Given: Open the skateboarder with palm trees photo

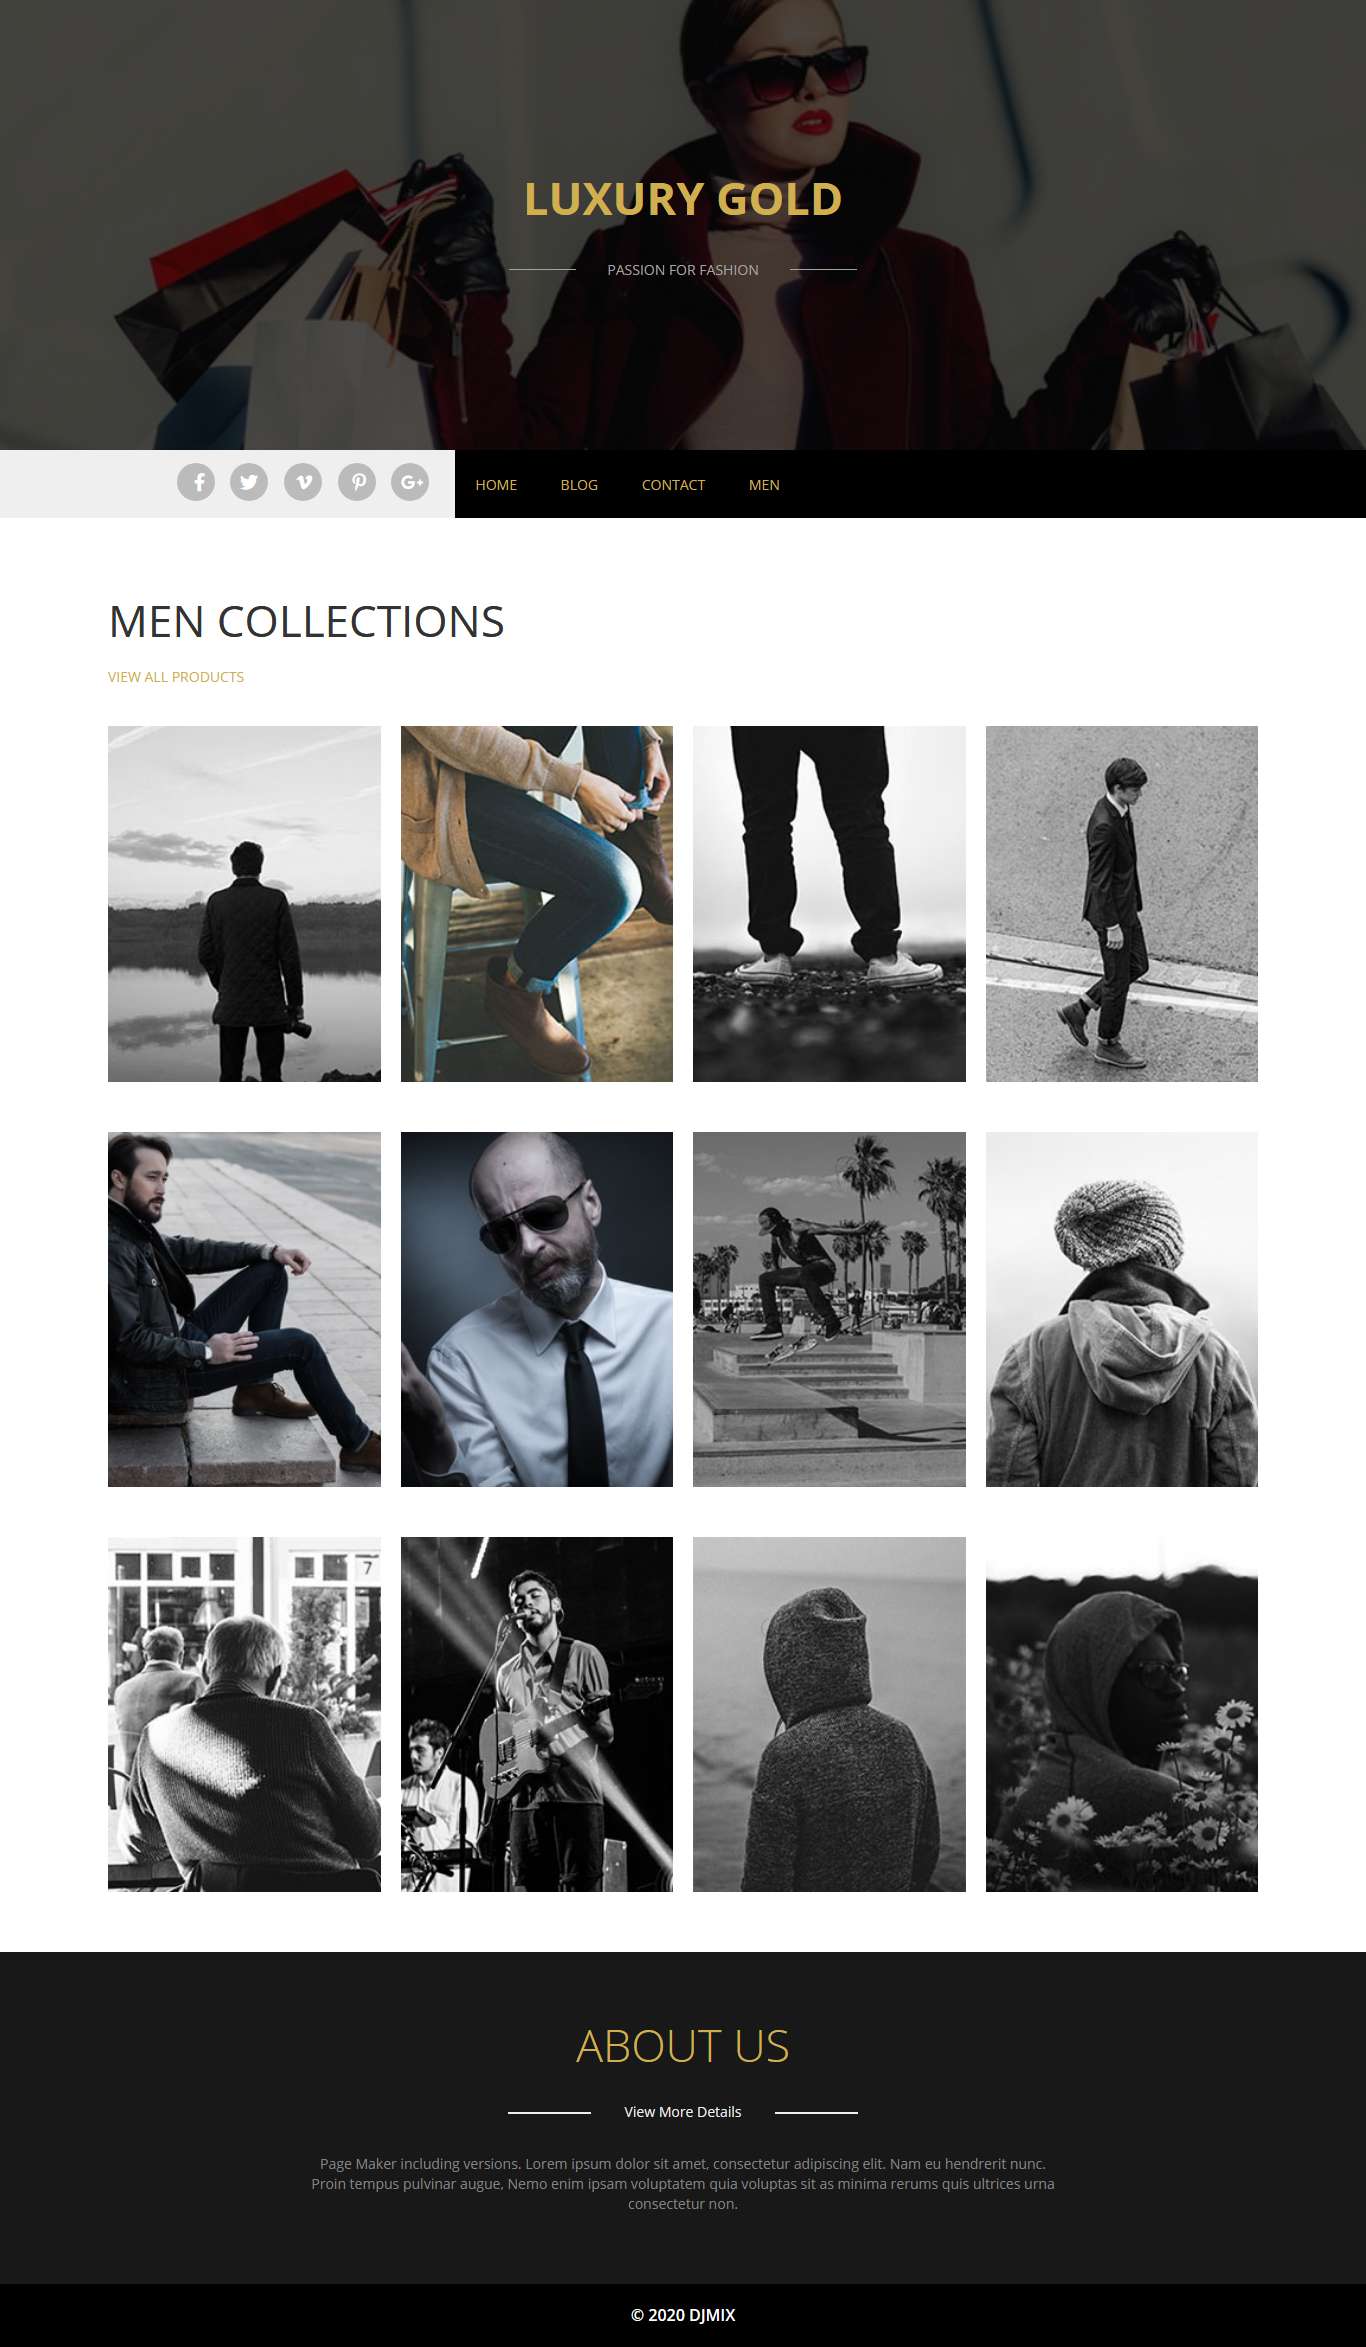Looking at the screenshot, I should (x=829, y=1309).
